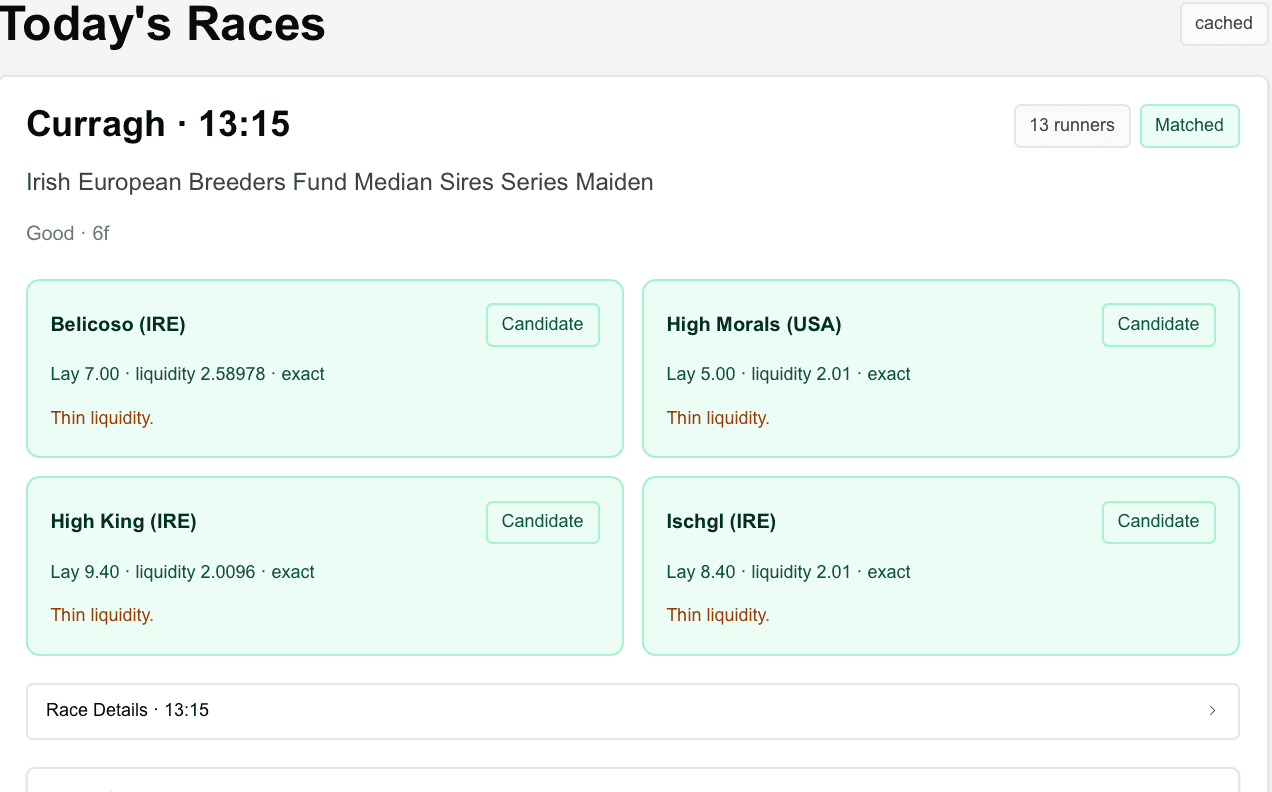Select the High Morals (USA) runner name
The image size is (1272, 792).
coord(754,324)
